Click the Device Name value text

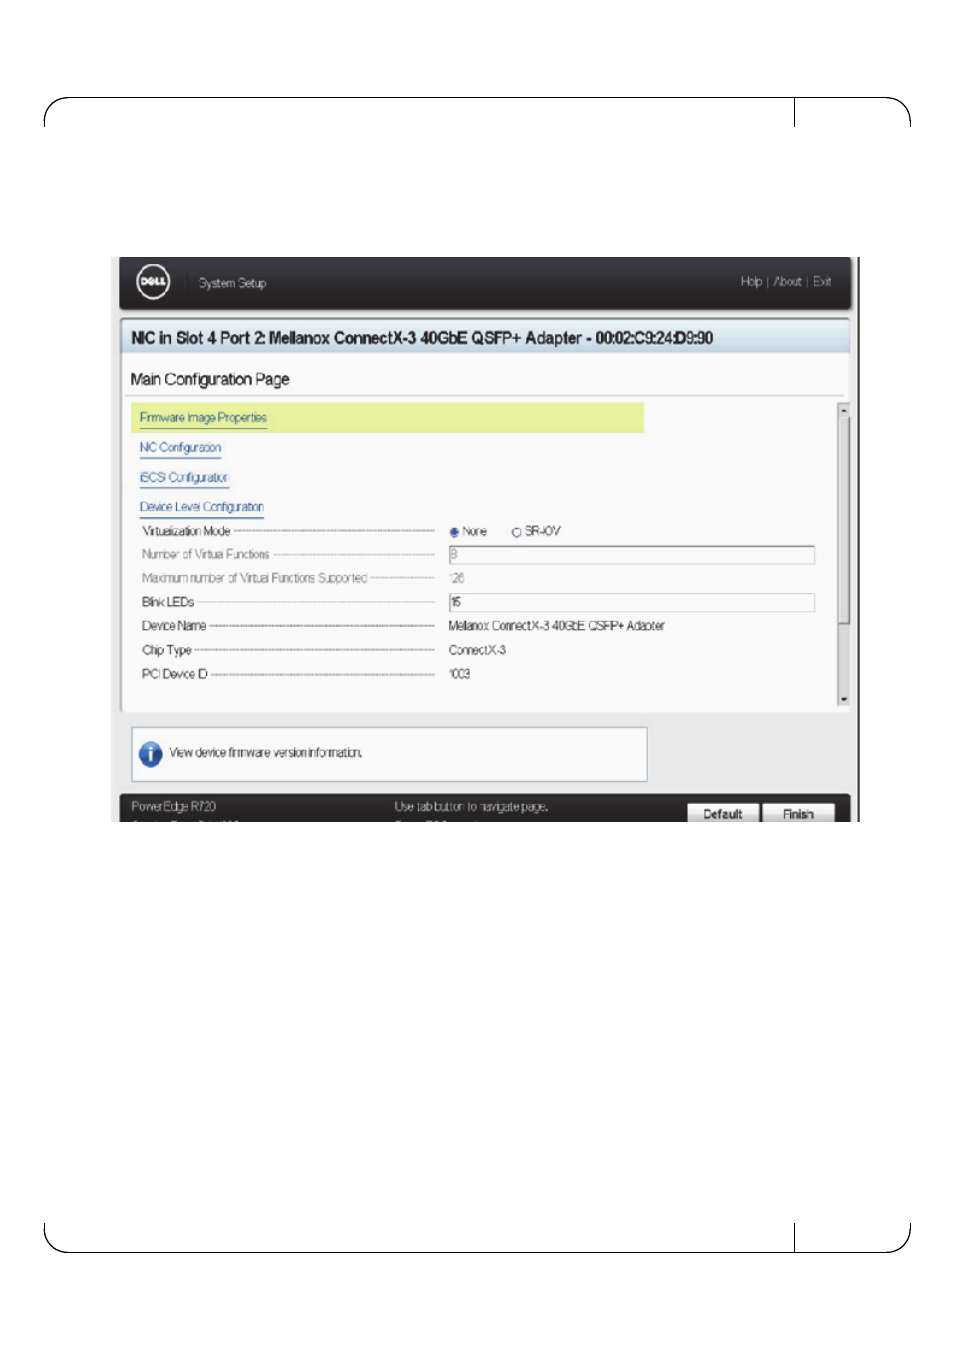point(556,626)
